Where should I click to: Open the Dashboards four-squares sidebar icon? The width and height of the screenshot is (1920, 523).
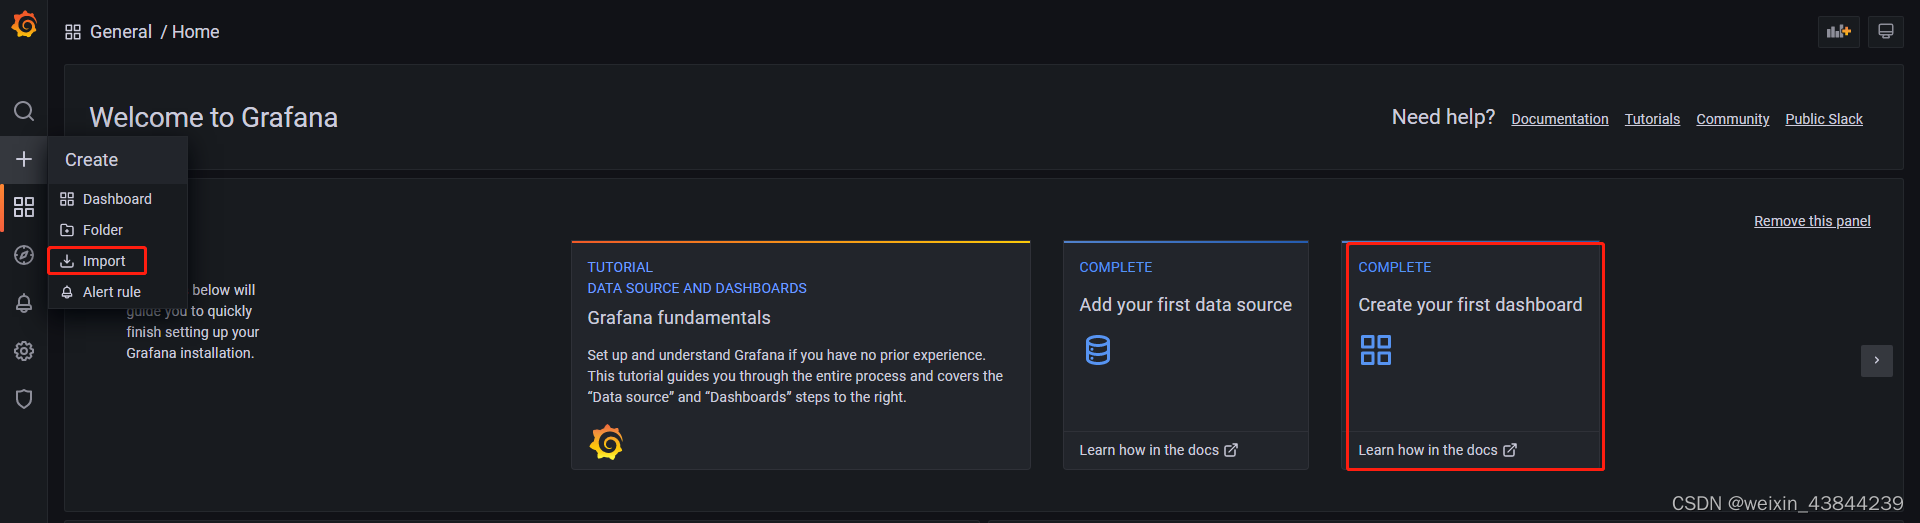[24, 207]
